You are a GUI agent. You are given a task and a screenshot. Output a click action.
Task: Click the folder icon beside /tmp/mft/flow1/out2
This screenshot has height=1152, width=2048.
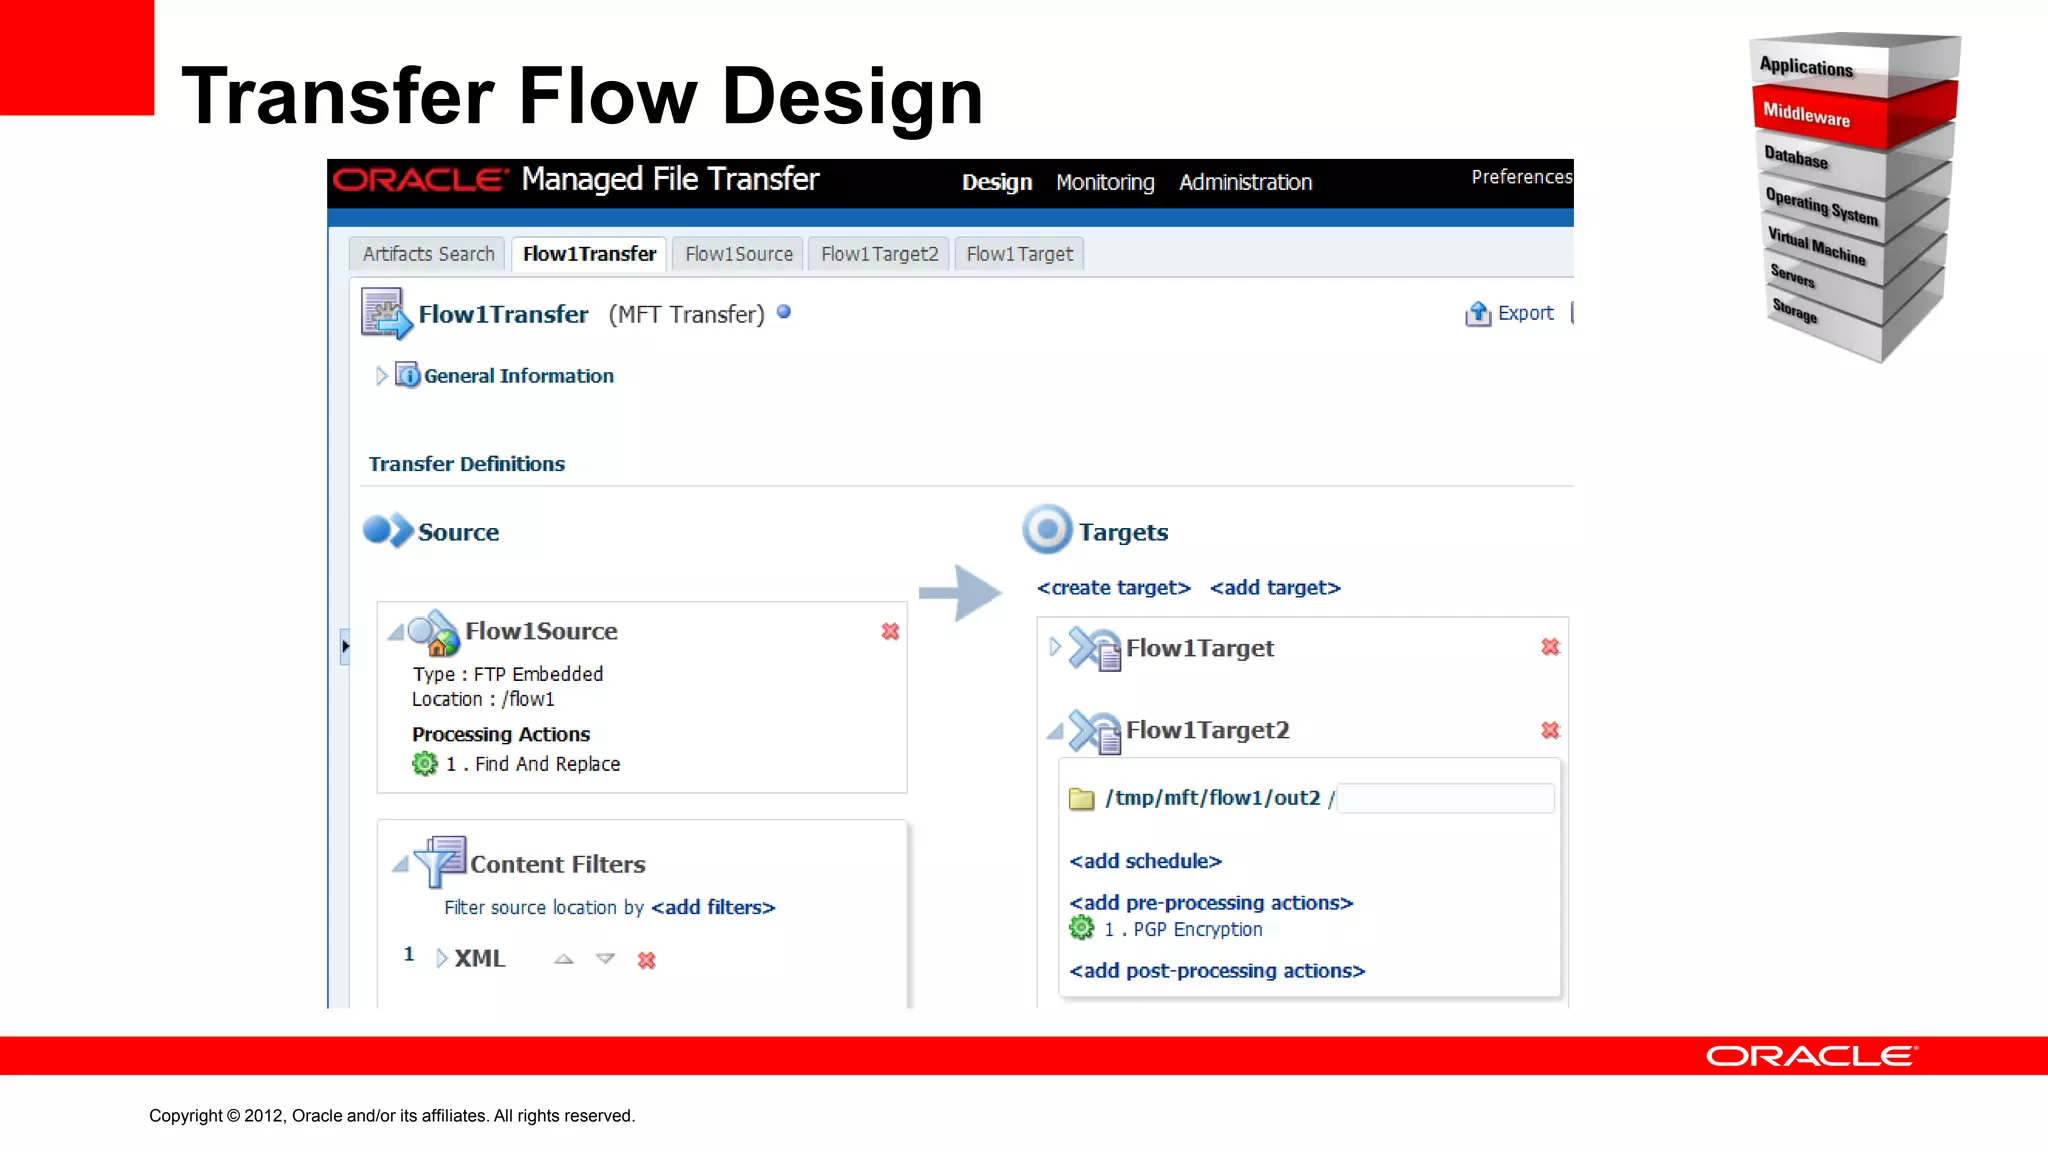point(1081,798)
